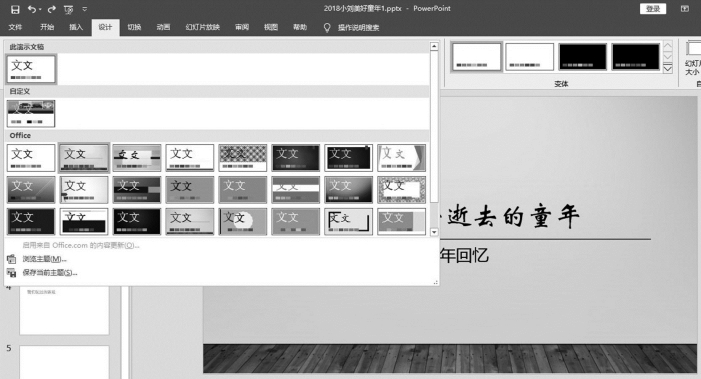Click the Undo arrow icon
Viewport: 701px width, 379px height.
(x=31, y=9)
